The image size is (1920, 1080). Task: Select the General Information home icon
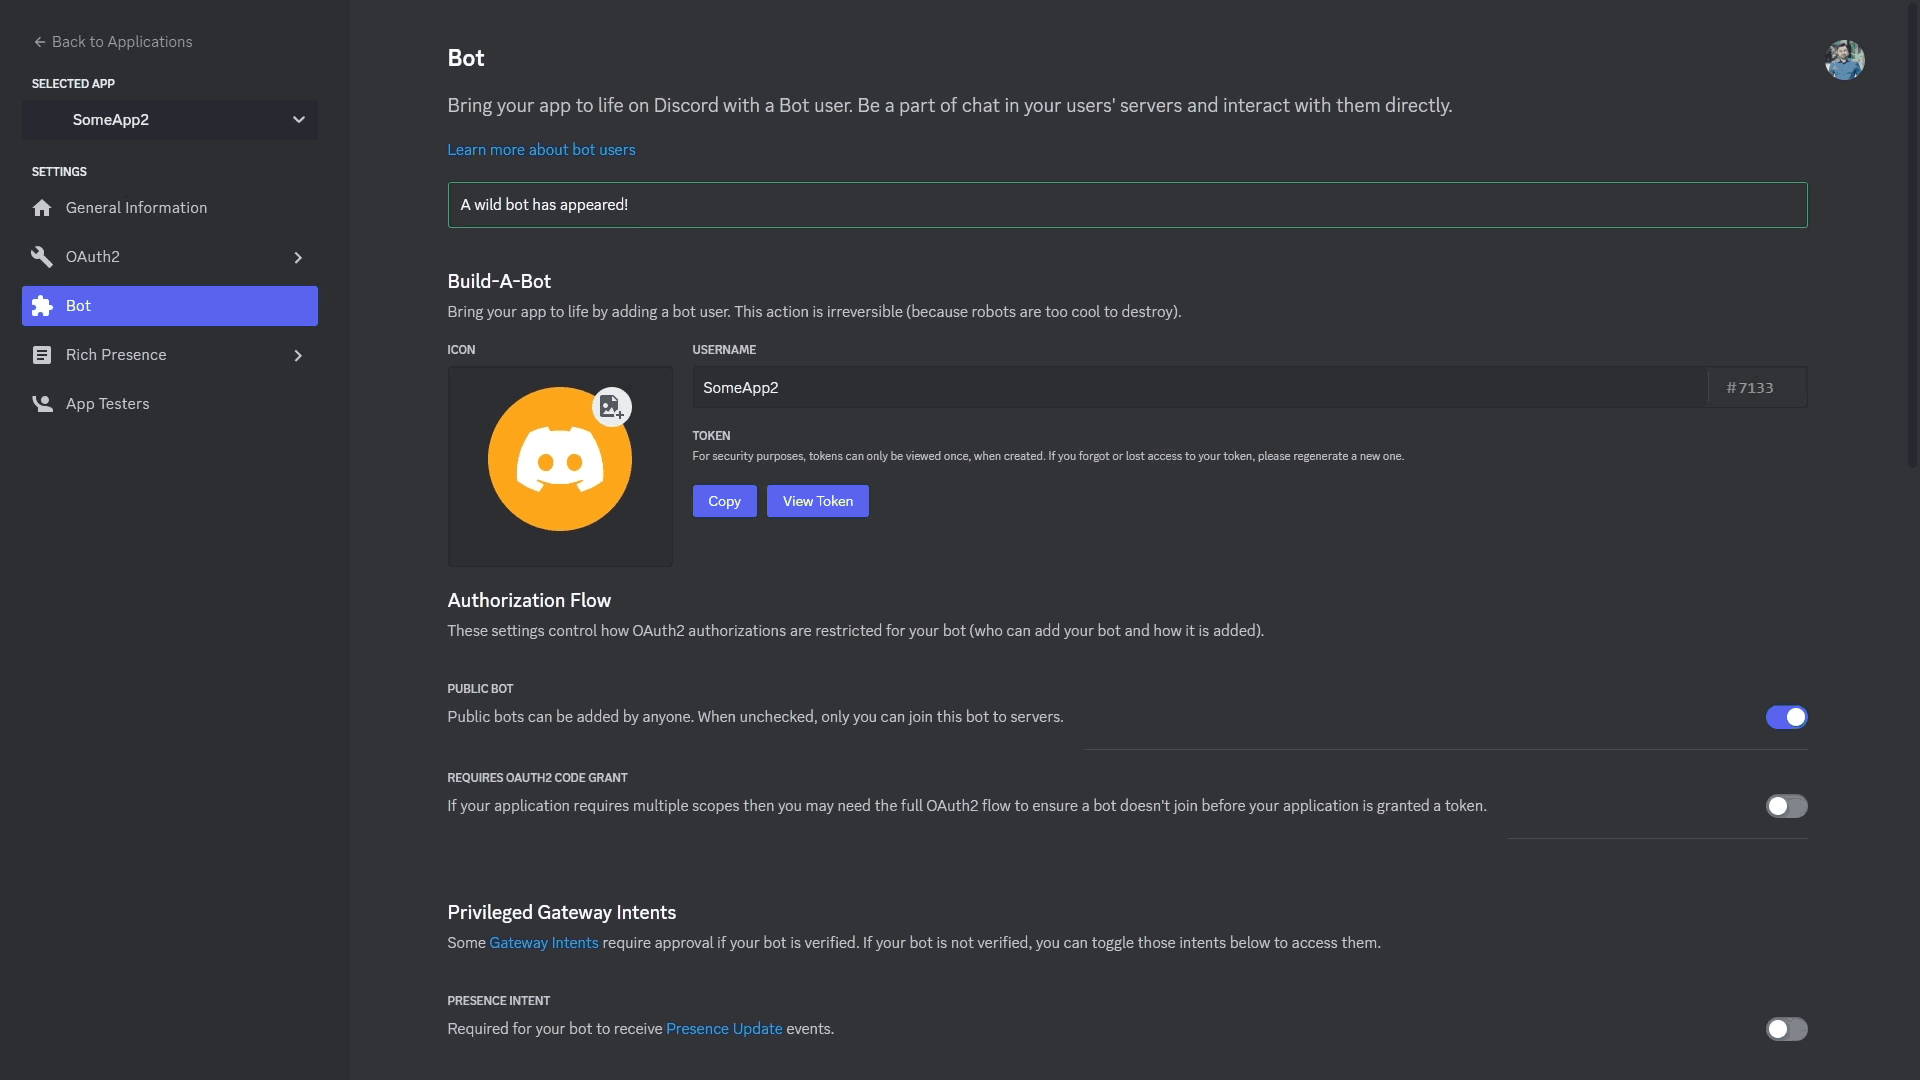[x=42, y=207]
